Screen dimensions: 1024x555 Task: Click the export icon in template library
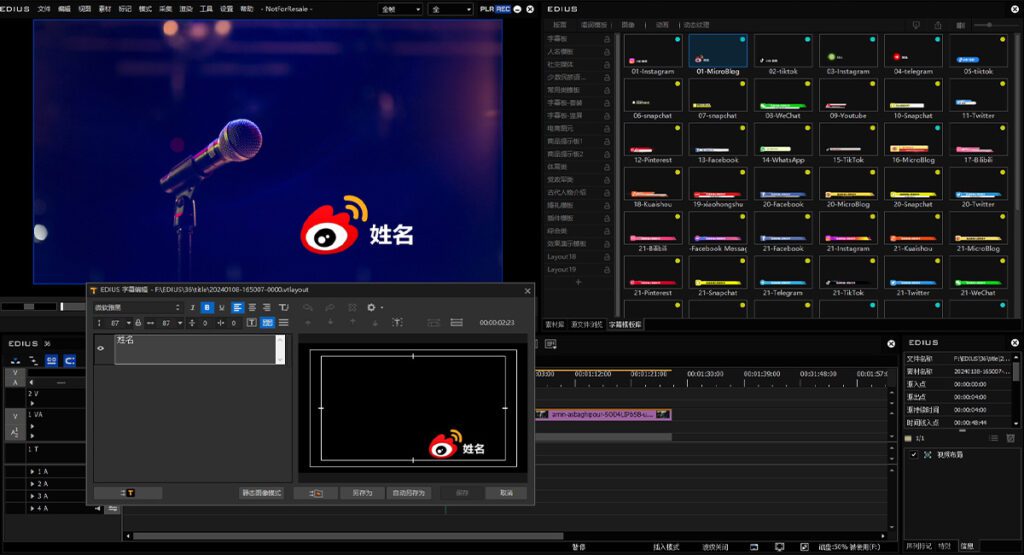tap(938, 25)
